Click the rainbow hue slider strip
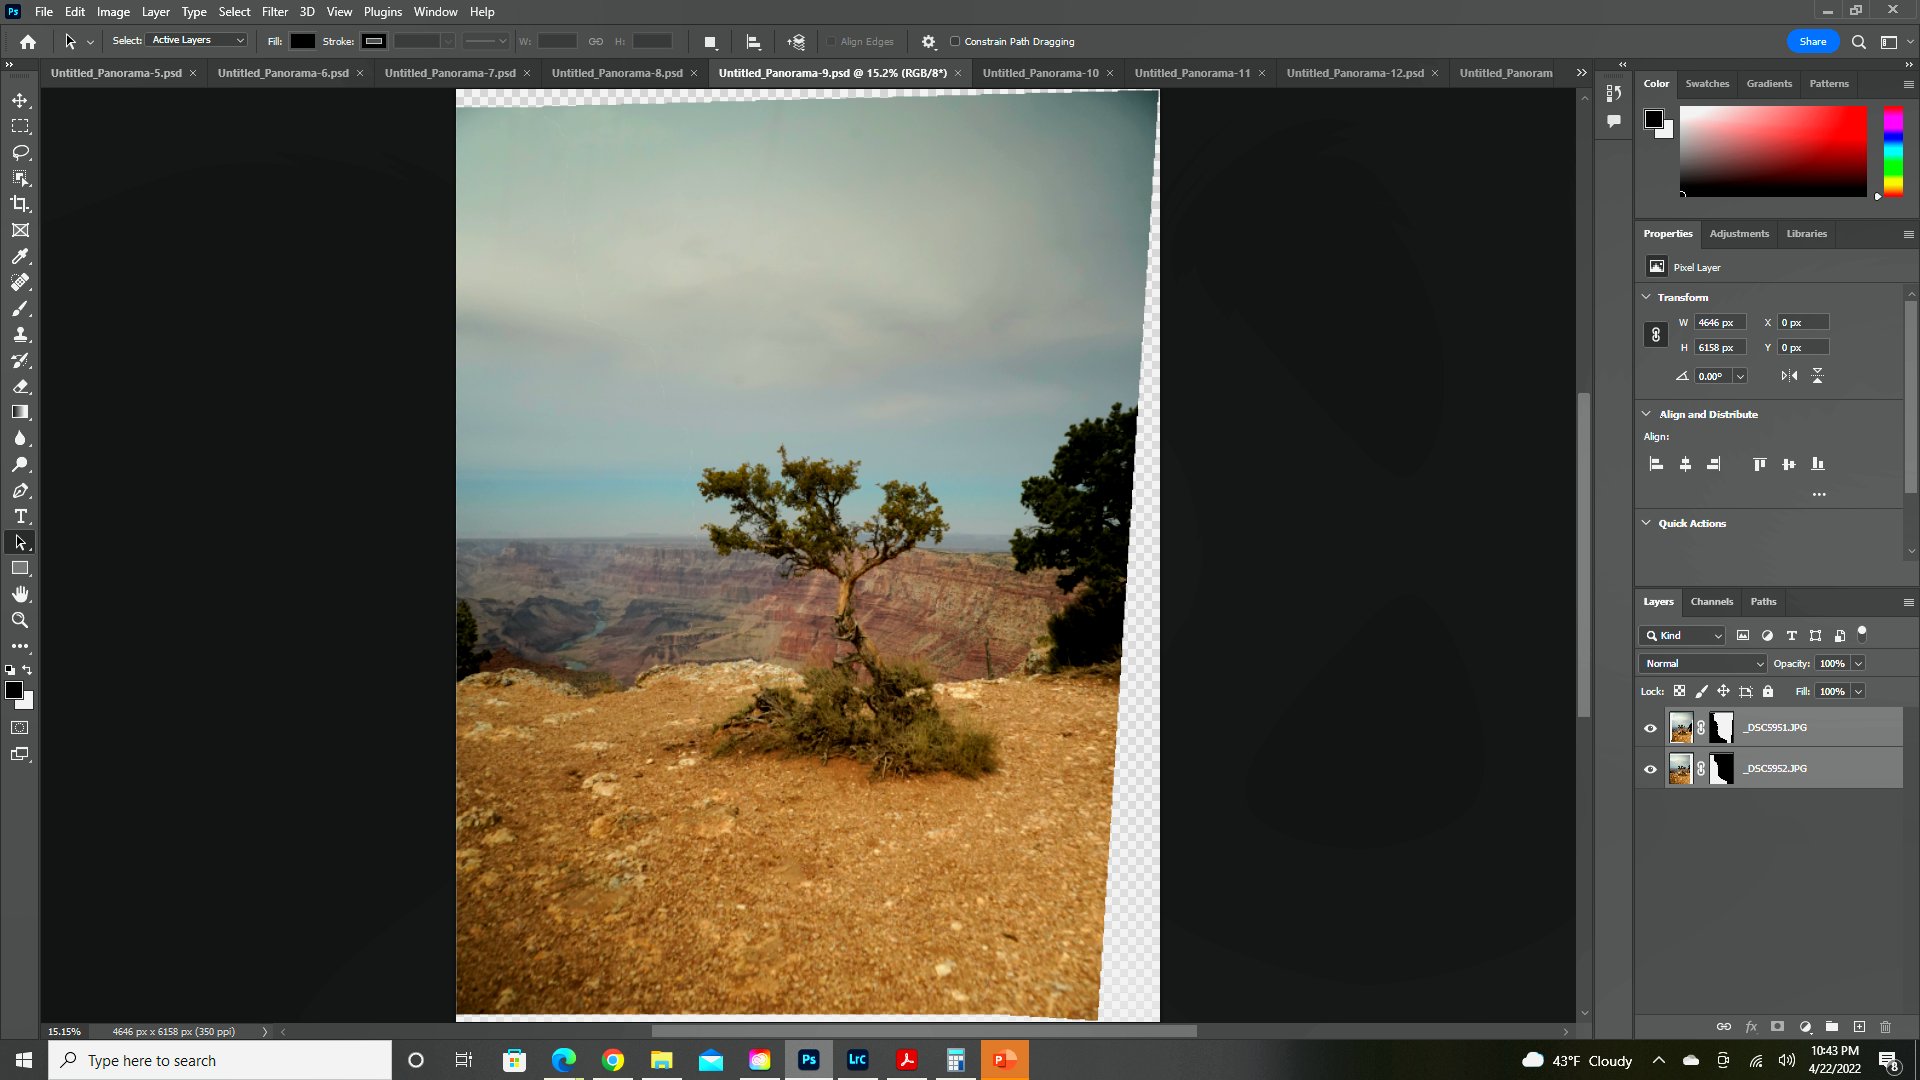This screenshot has width=1920, height=1080. (x=1893, y=152)
